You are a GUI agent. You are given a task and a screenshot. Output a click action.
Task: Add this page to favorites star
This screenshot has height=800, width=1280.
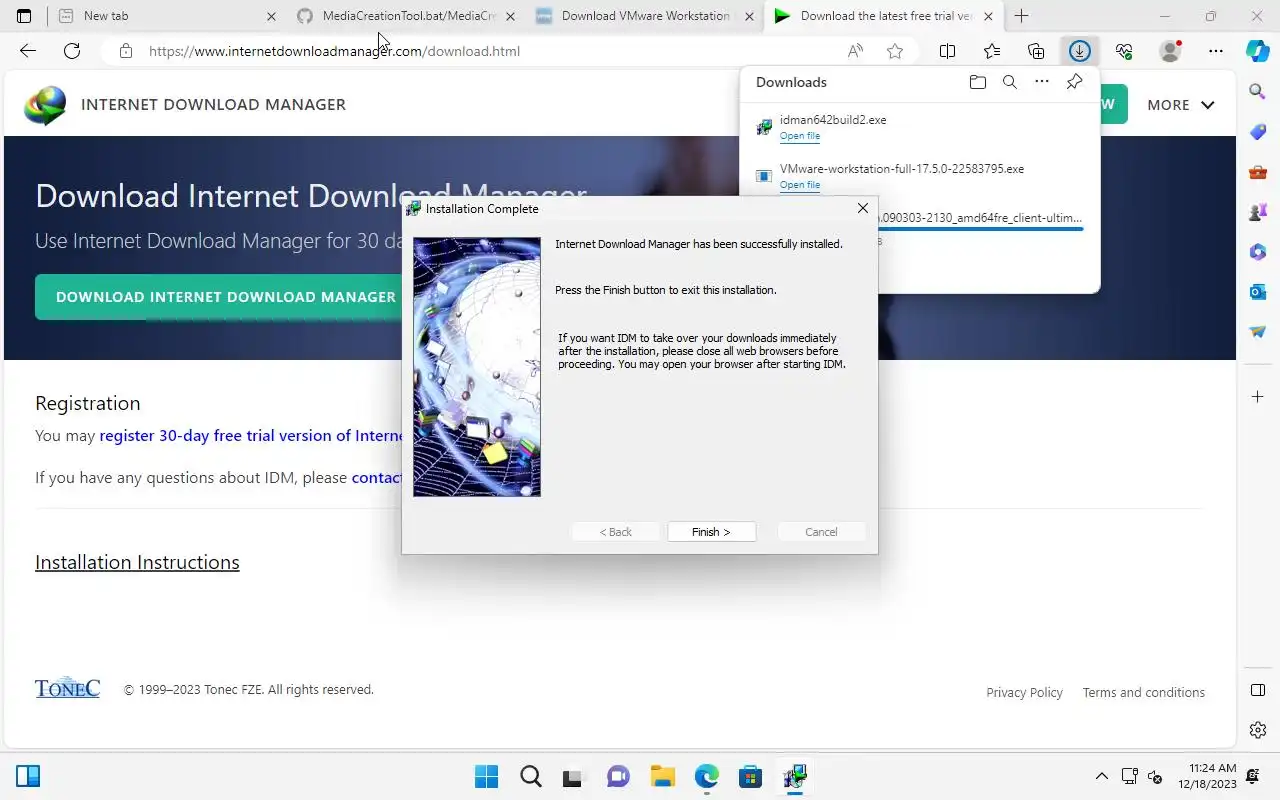[x=895, y=51]
